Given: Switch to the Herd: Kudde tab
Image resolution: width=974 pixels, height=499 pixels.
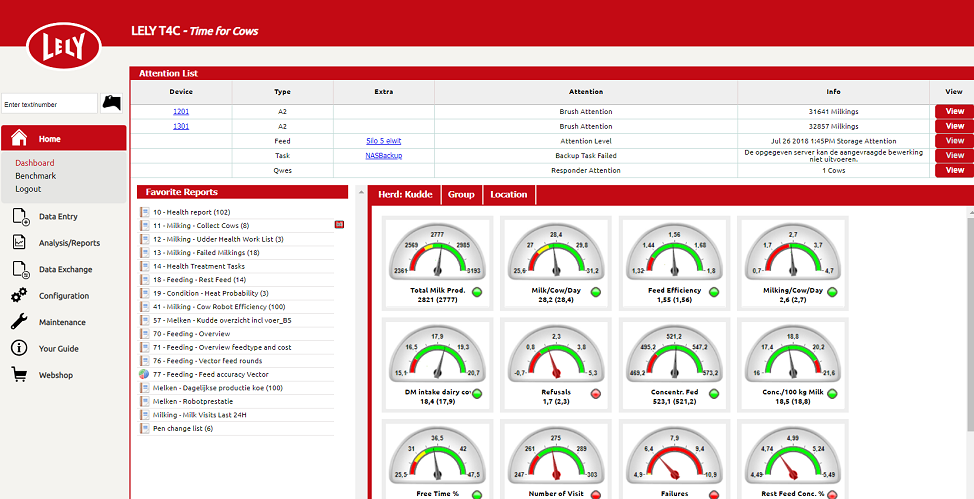Looking at the screenshot, I should 404,195.
